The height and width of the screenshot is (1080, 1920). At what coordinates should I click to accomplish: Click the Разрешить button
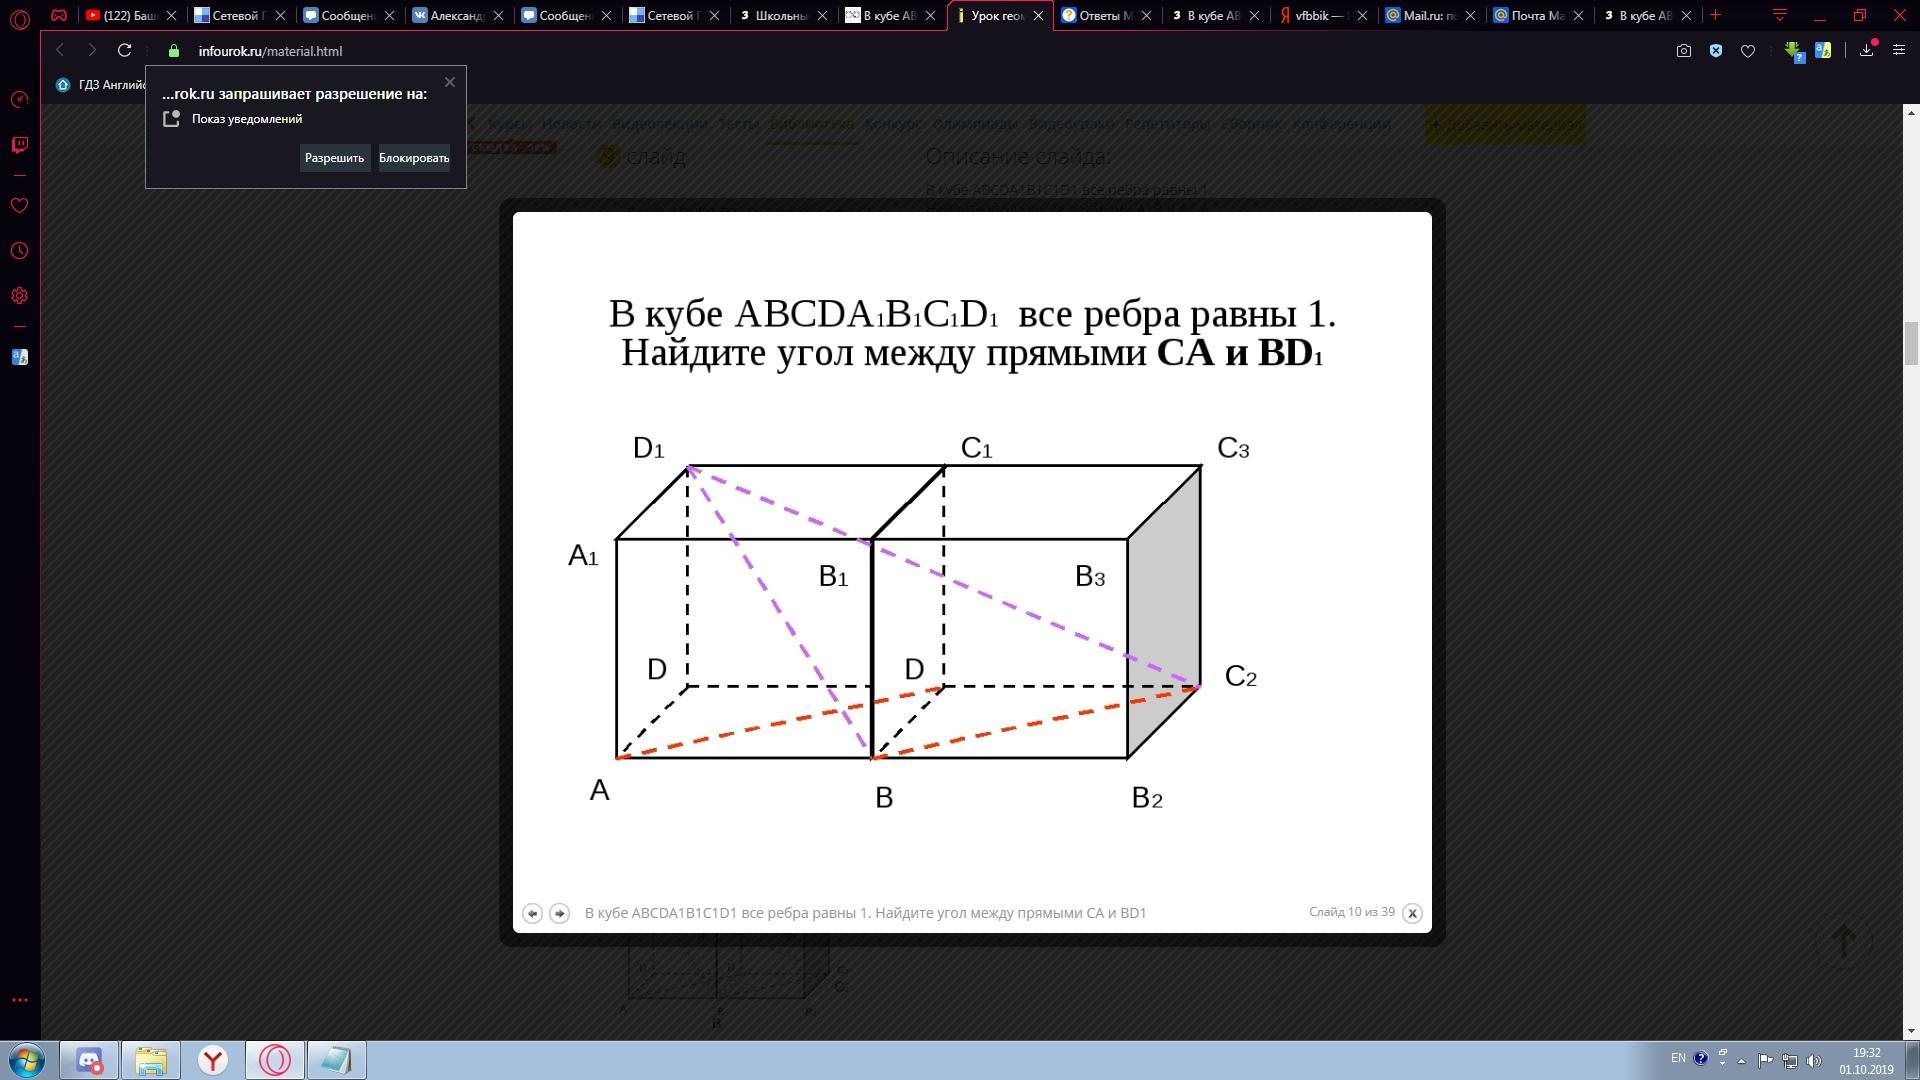(x=334, y=158)
